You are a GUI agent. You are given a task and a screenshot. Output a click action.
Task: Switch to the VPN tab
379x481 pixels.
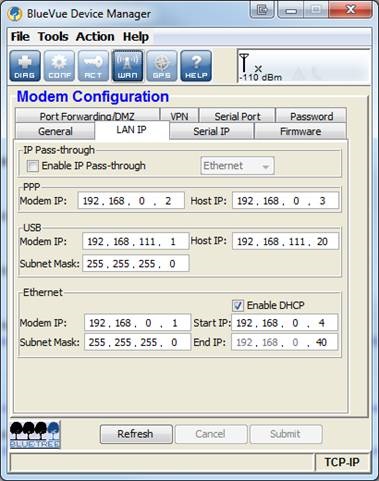179,116
